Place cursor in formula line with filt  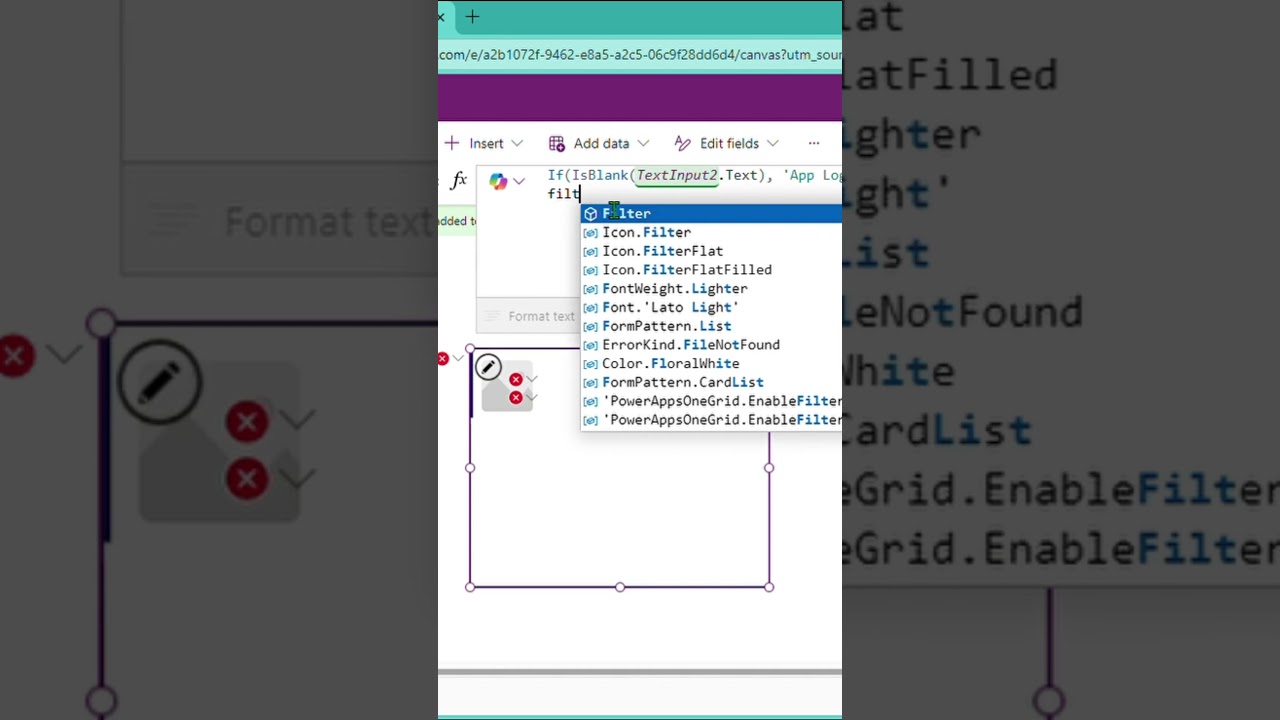pos(564,193)
